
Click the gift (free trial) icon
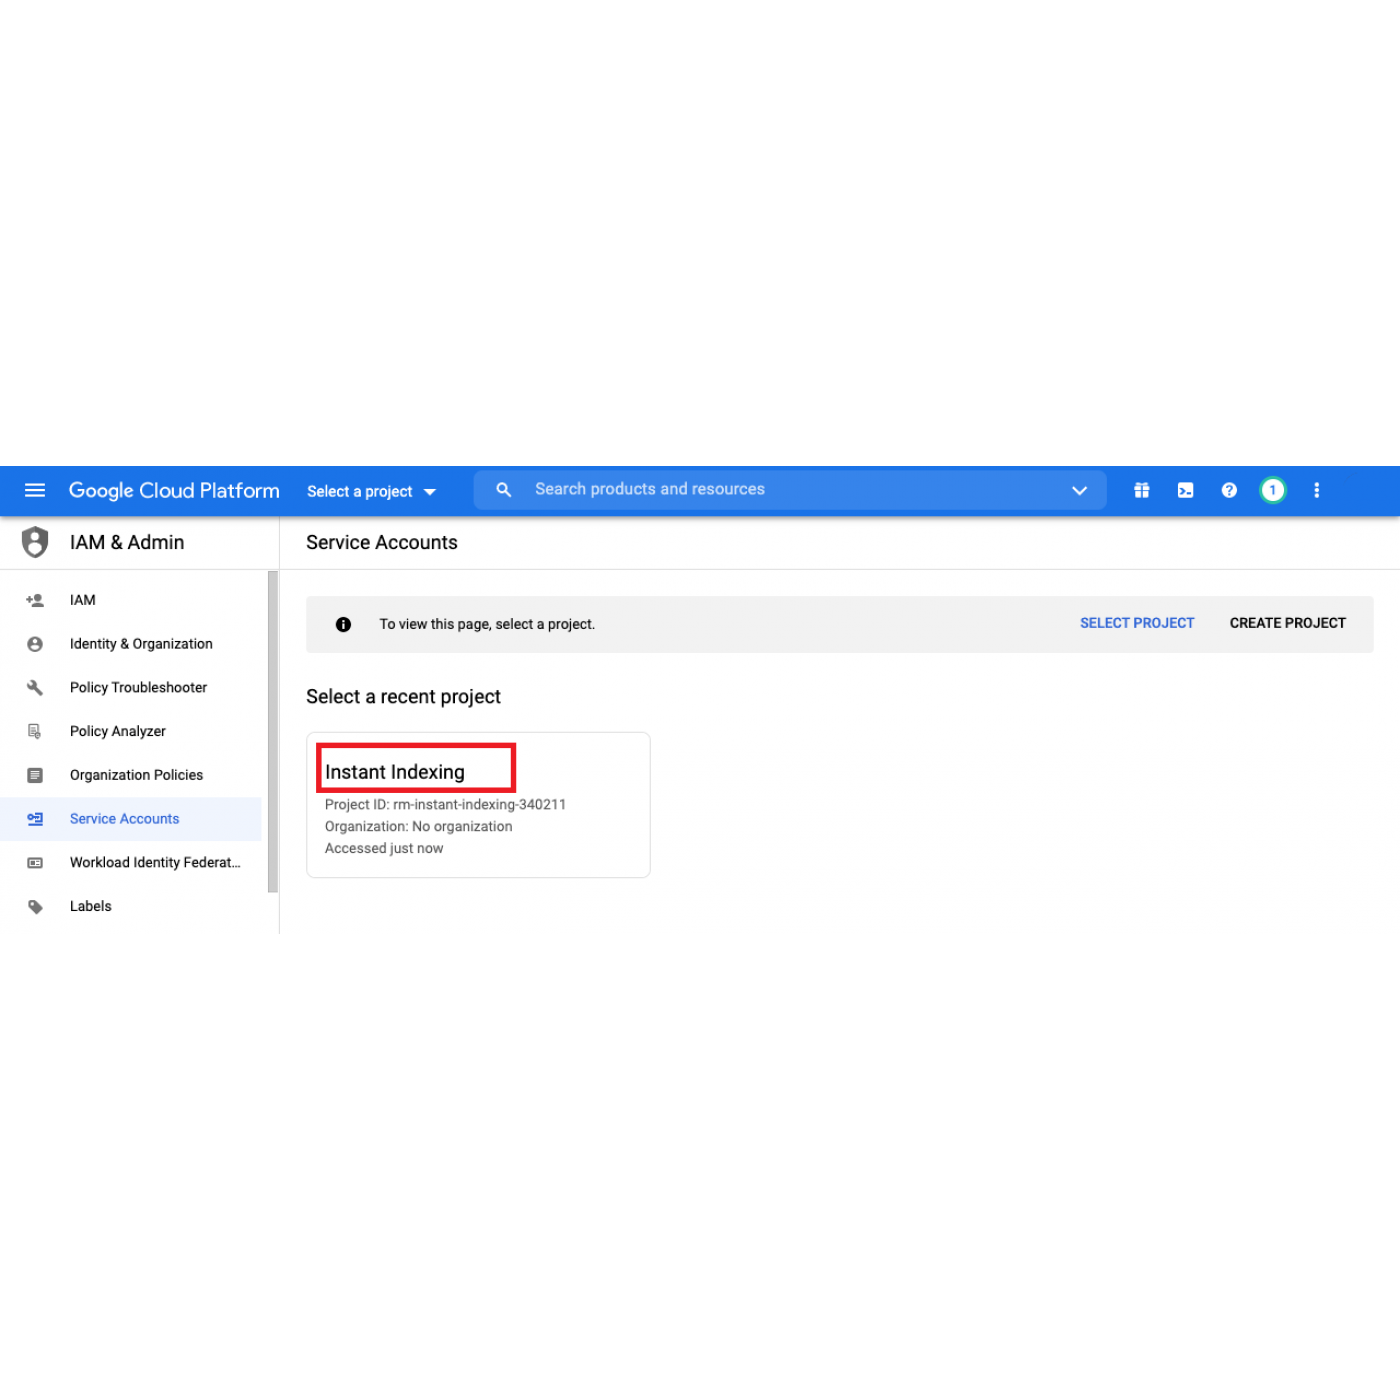pos(1141,490)
